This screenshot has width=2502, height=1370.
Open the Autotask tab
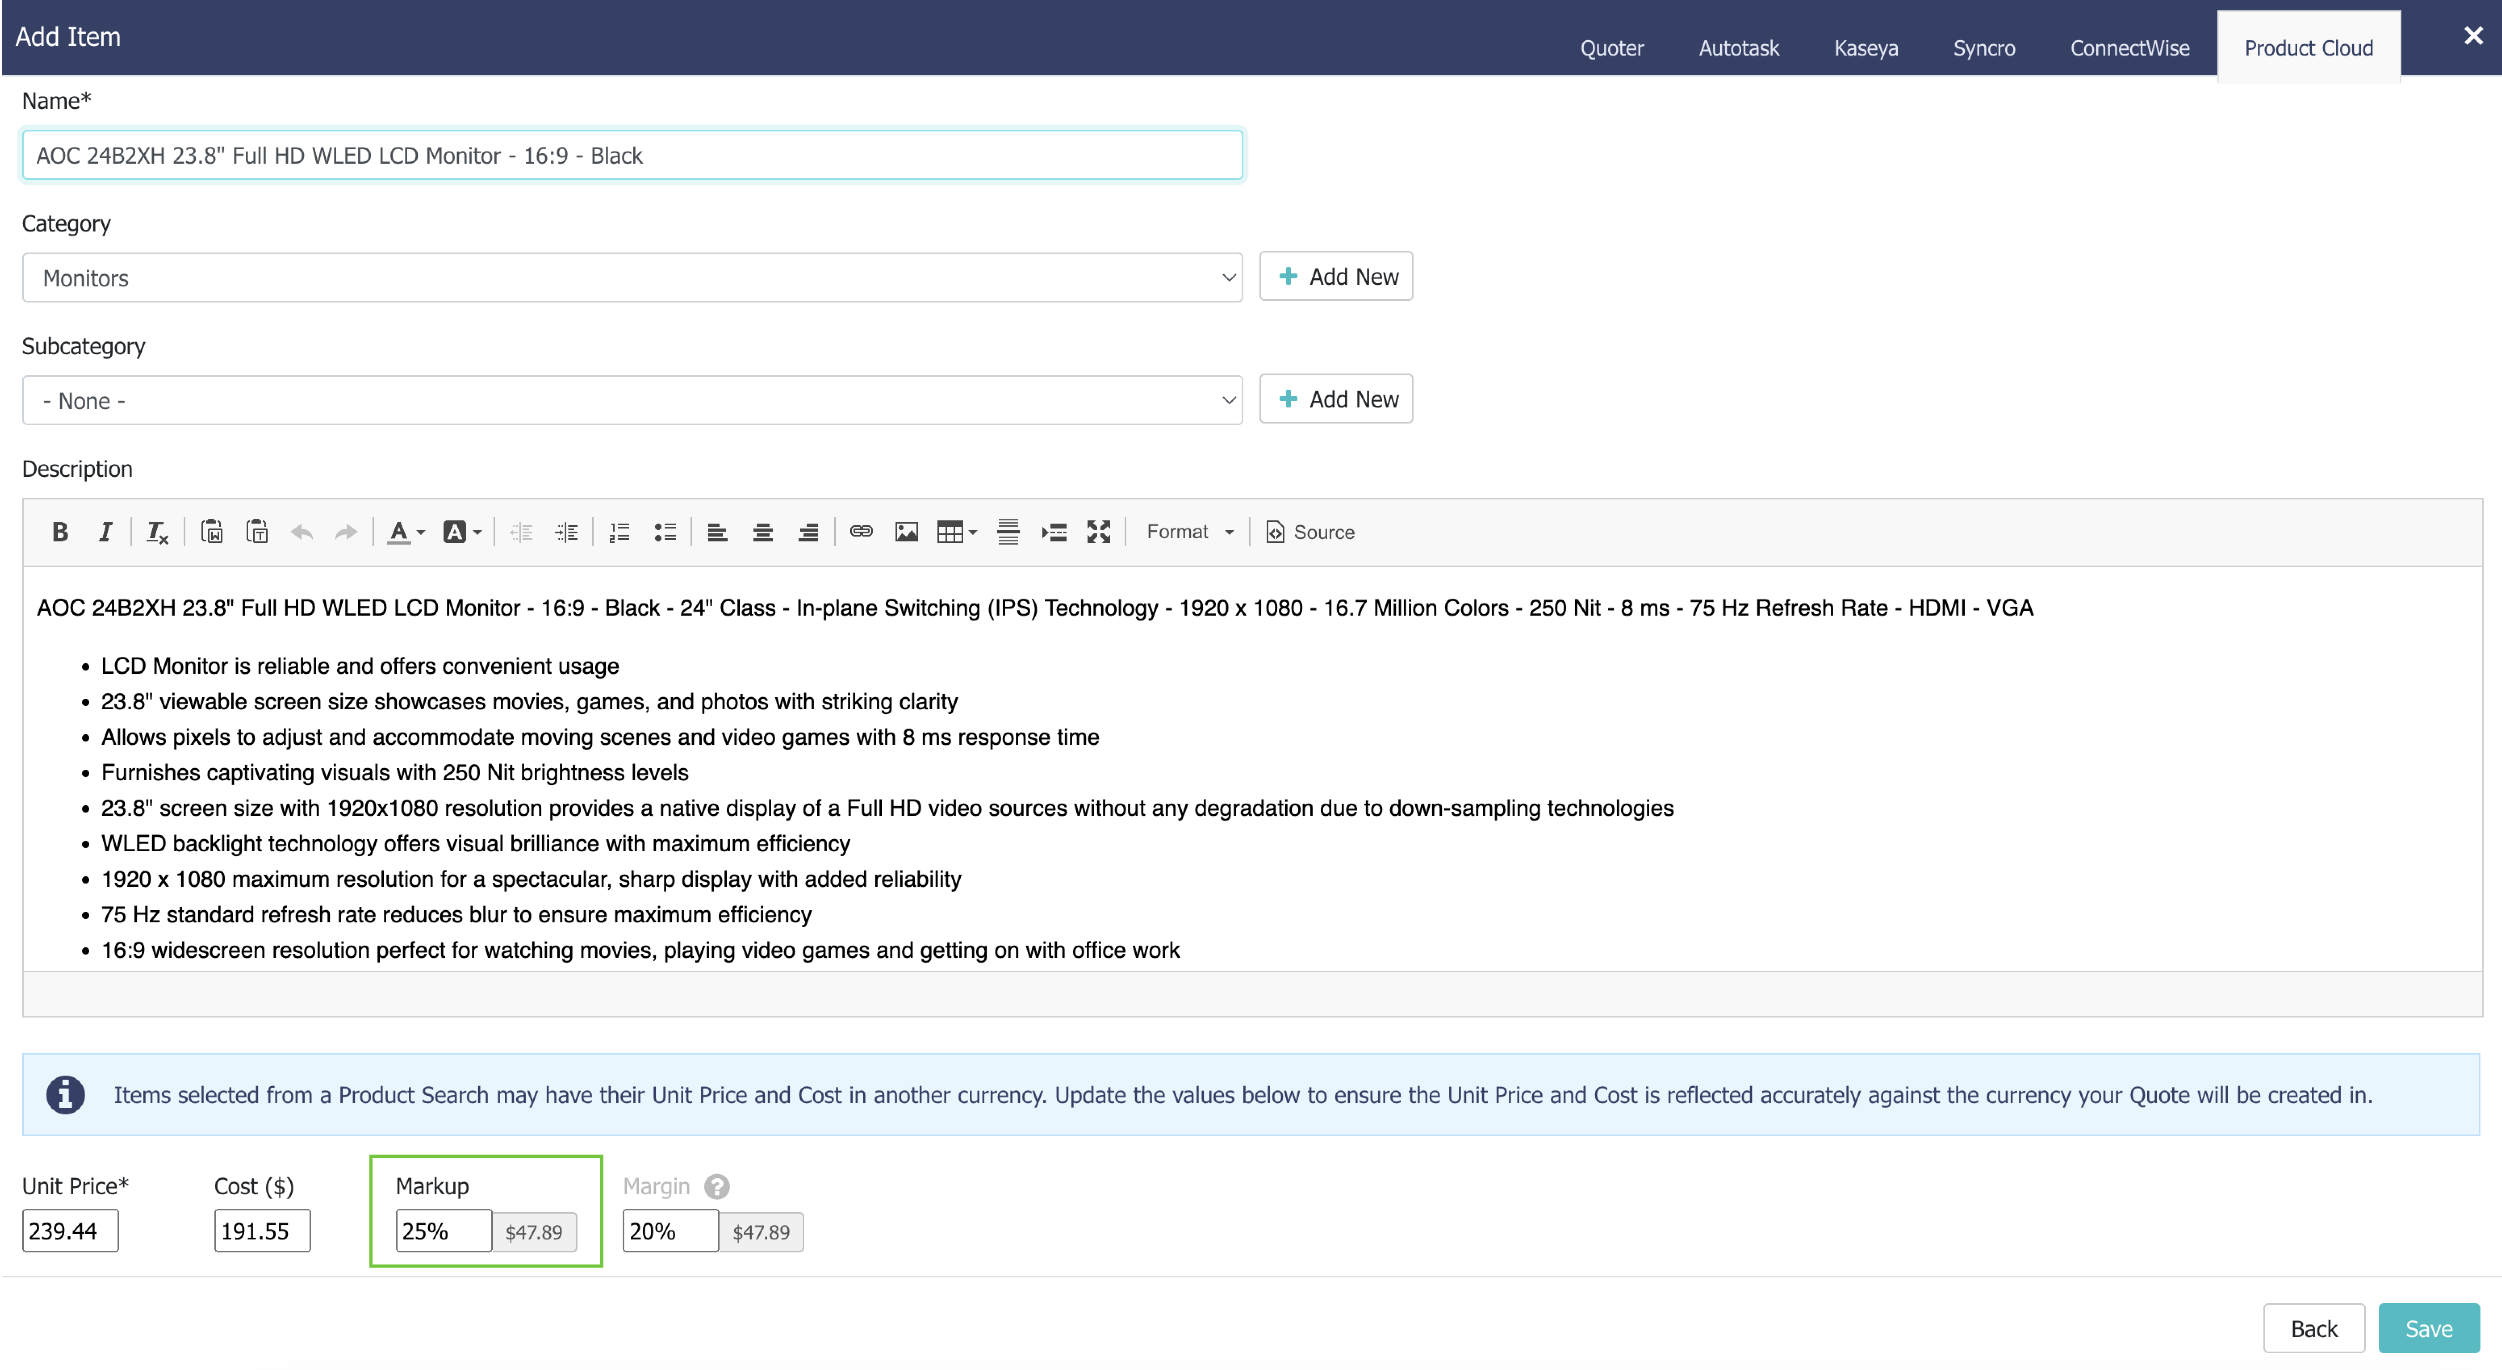click(1738, 48)
